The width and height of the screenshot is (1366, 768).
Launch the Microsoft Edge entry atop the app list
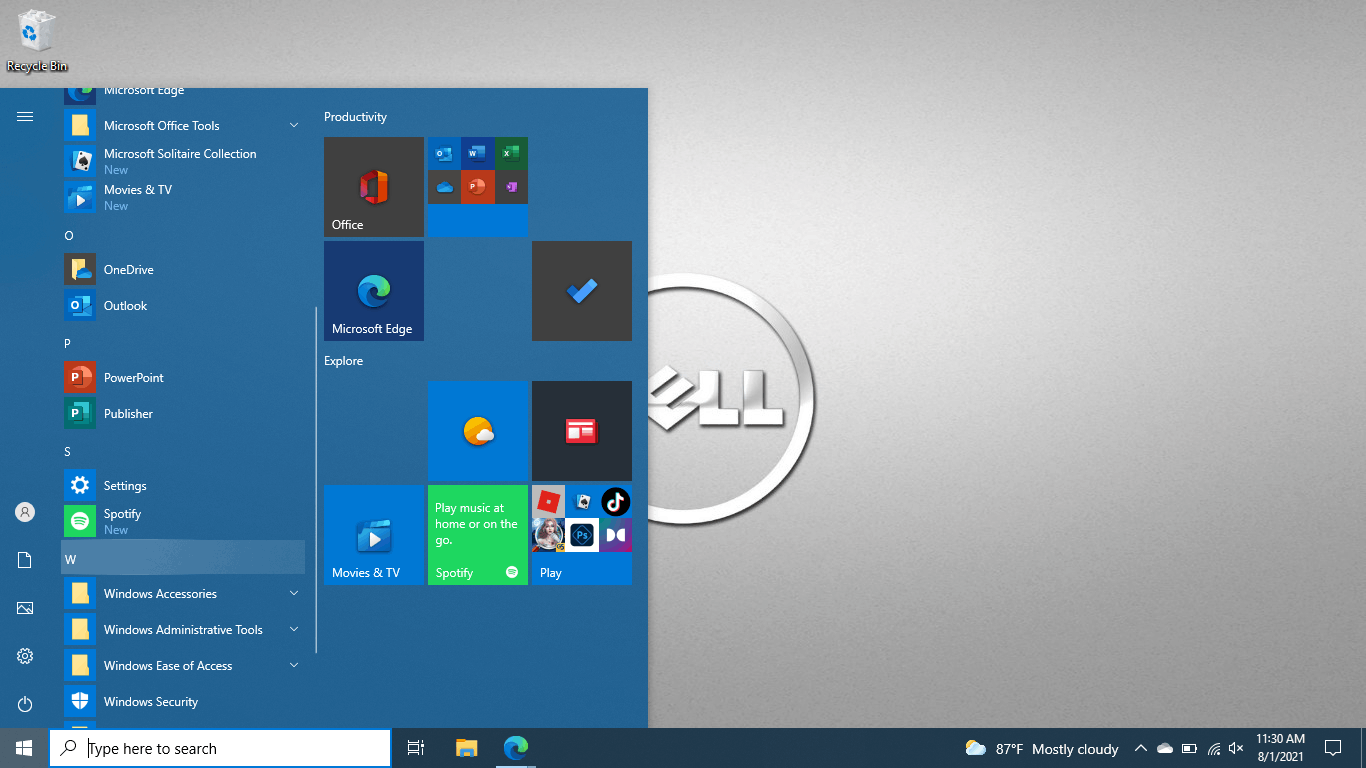point(183,96)
